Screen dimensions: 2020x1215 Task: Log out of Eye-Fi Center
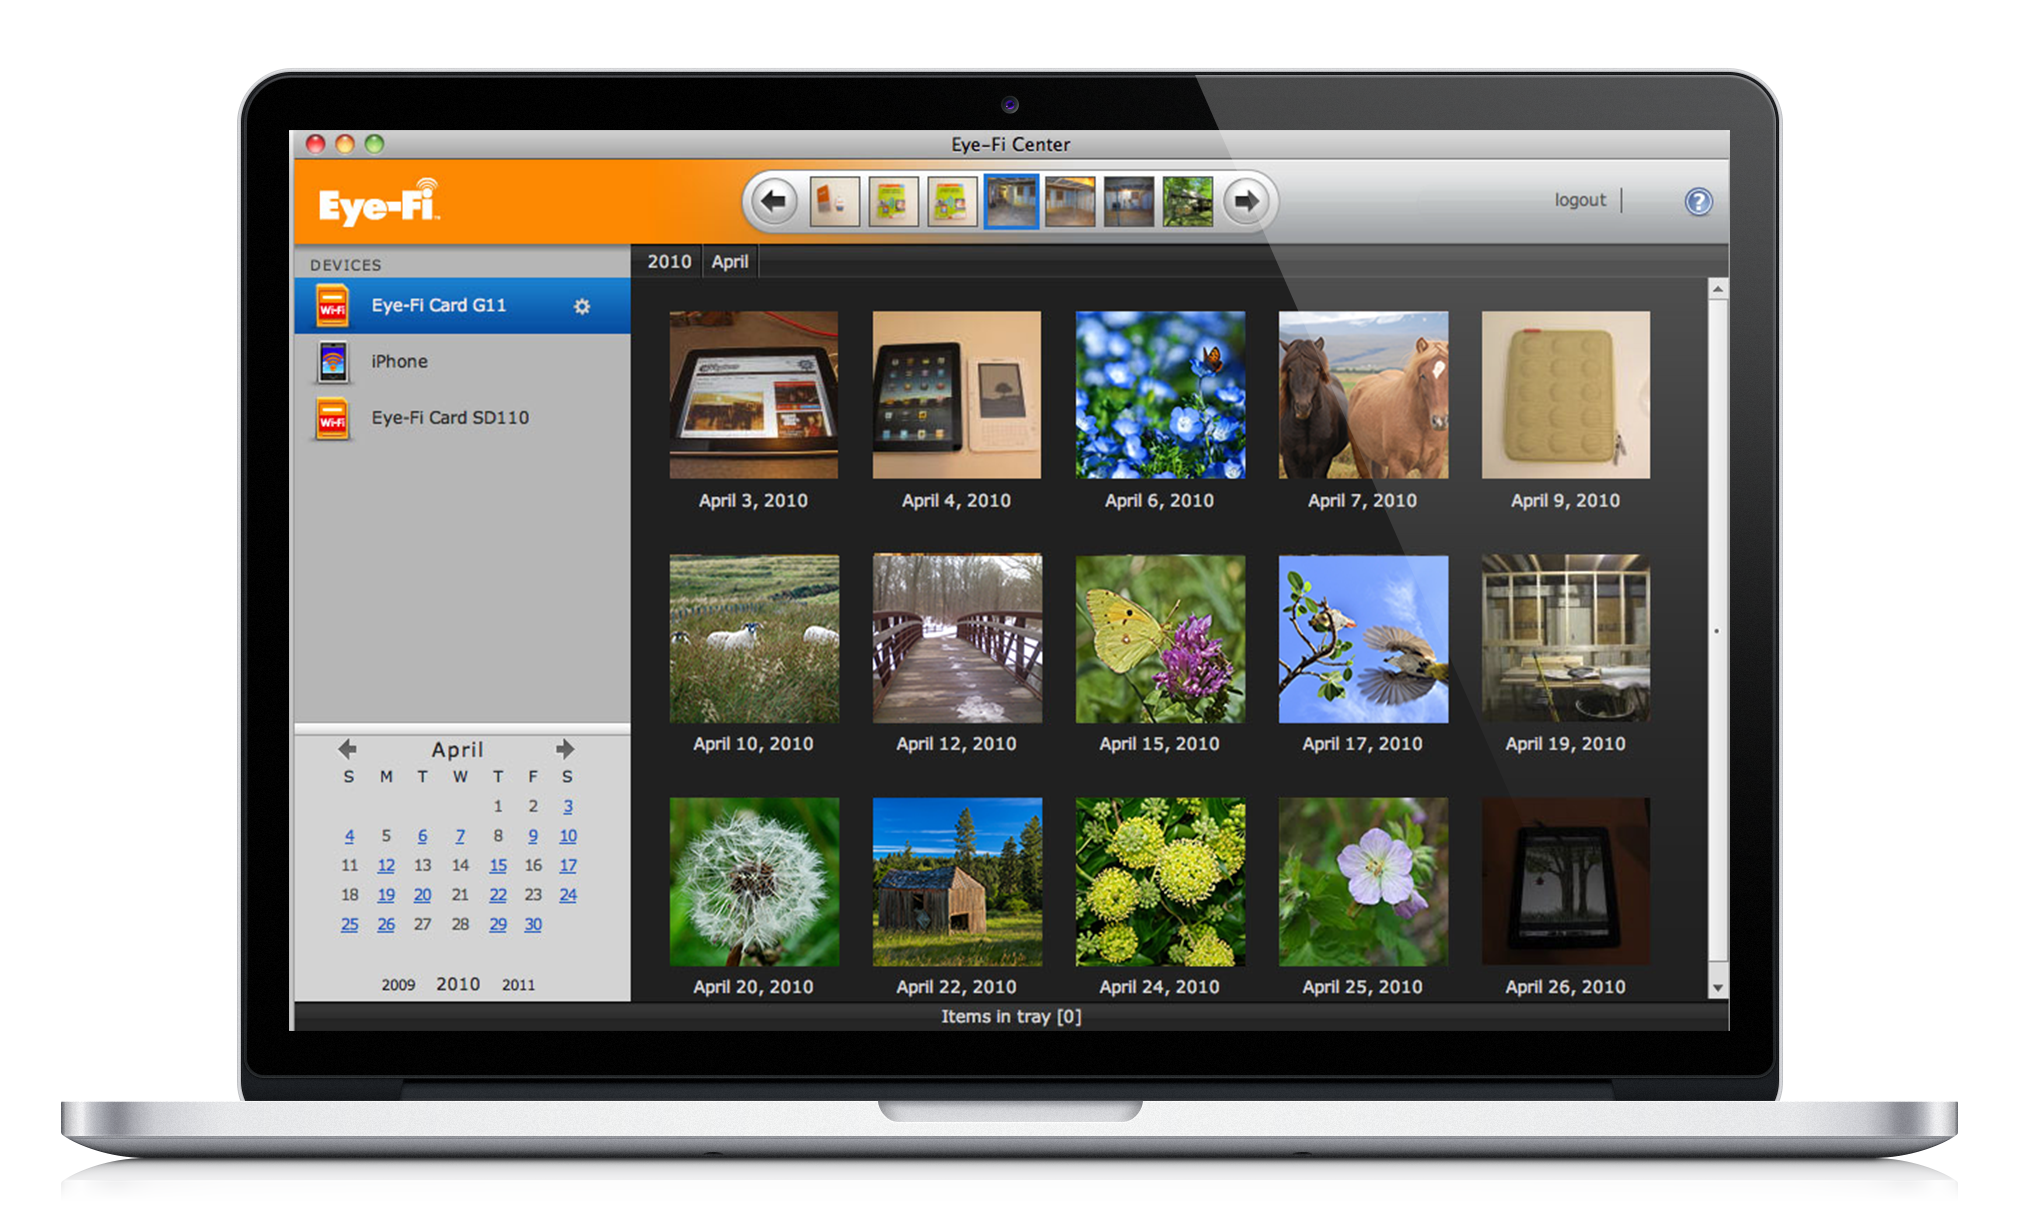click(1580, 200)
